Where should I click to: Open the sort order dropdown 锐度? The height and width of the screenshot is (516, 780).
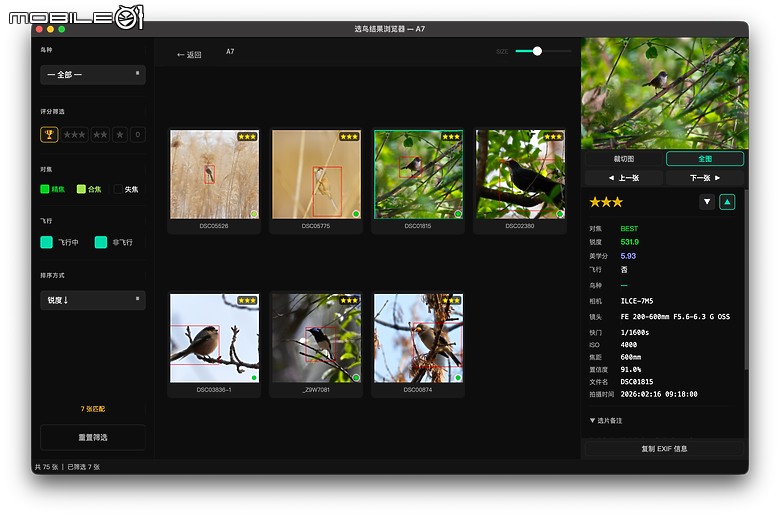[x=93, y=300]
